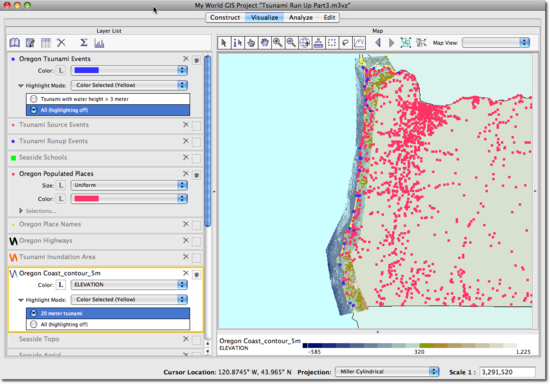The image size is (550, 384).
Task: Select the rectangle selection tool
Action: pyautogui.click(x=331, y=43)
